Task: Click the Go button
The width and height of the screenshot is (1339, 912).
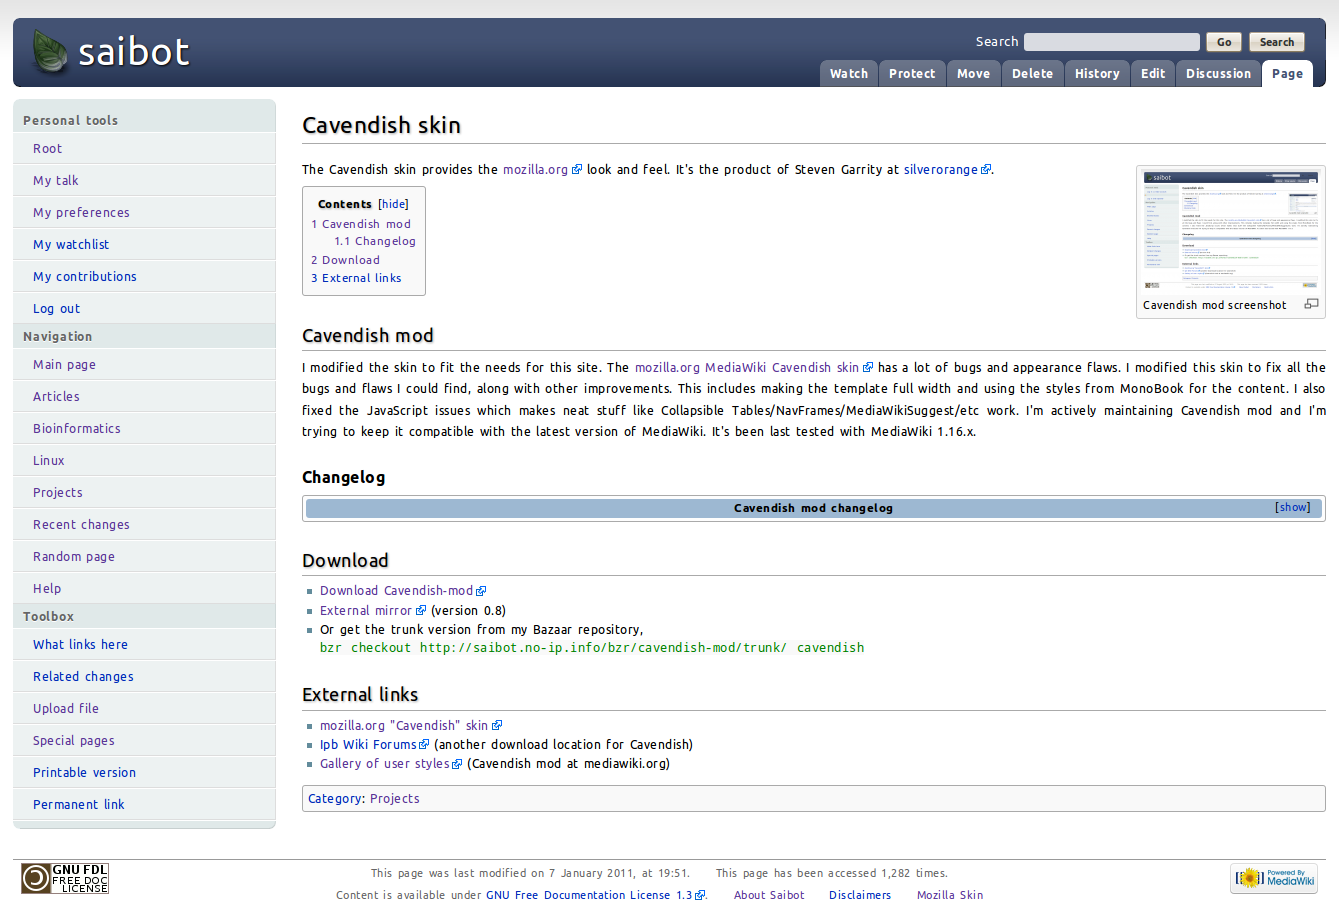Action: pyautogui.click(x=1224, y=42)
